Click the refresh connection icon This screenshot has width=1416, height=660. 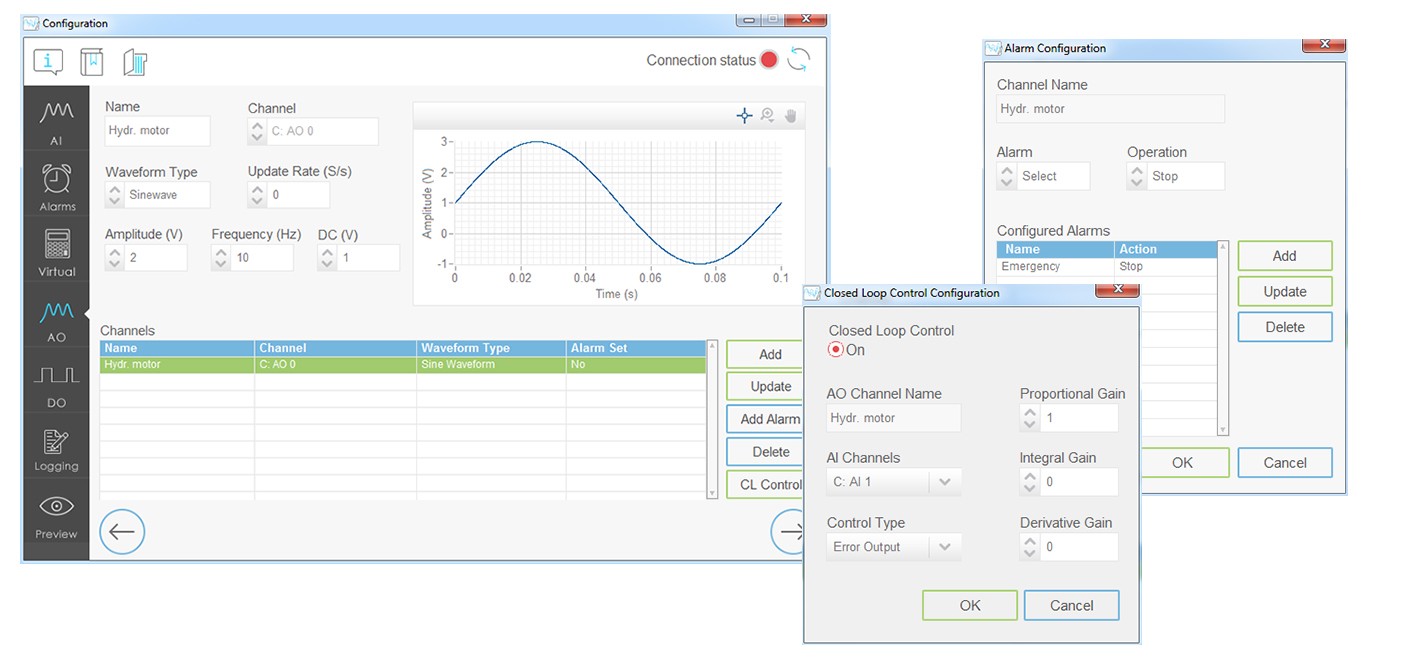798,60
